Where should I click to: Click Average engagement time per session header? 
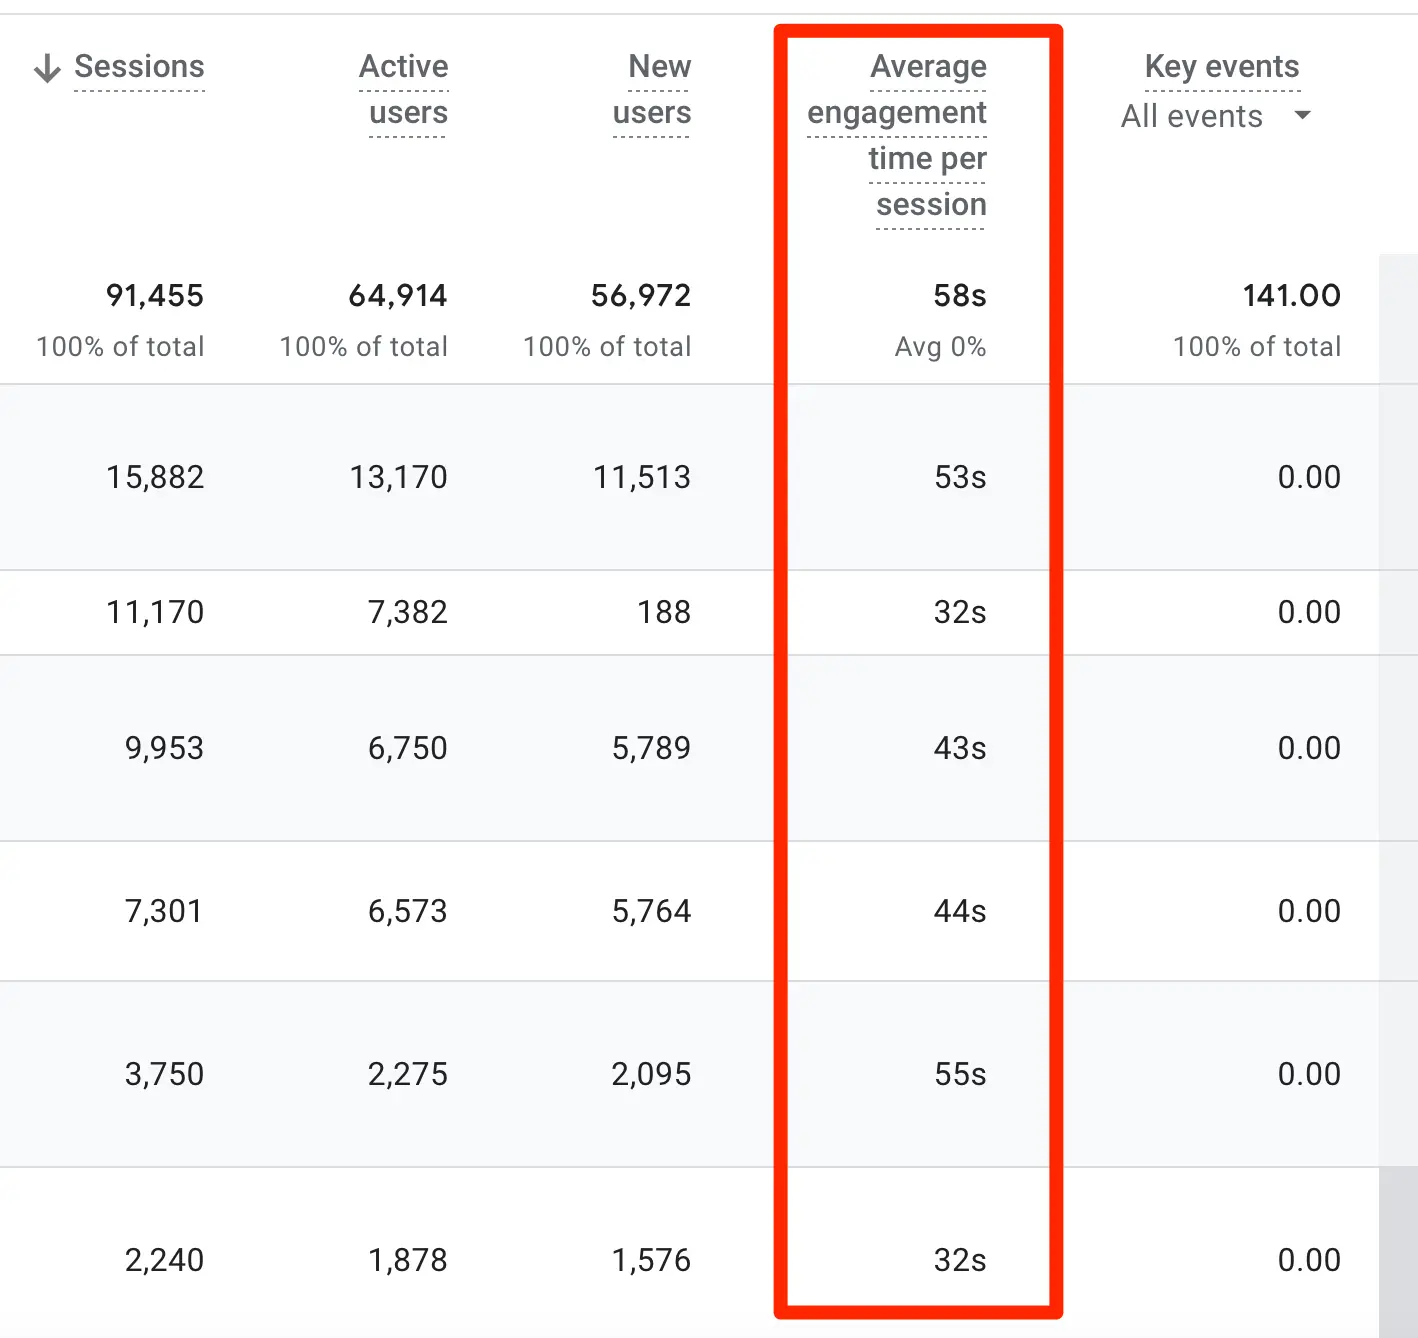898,135
